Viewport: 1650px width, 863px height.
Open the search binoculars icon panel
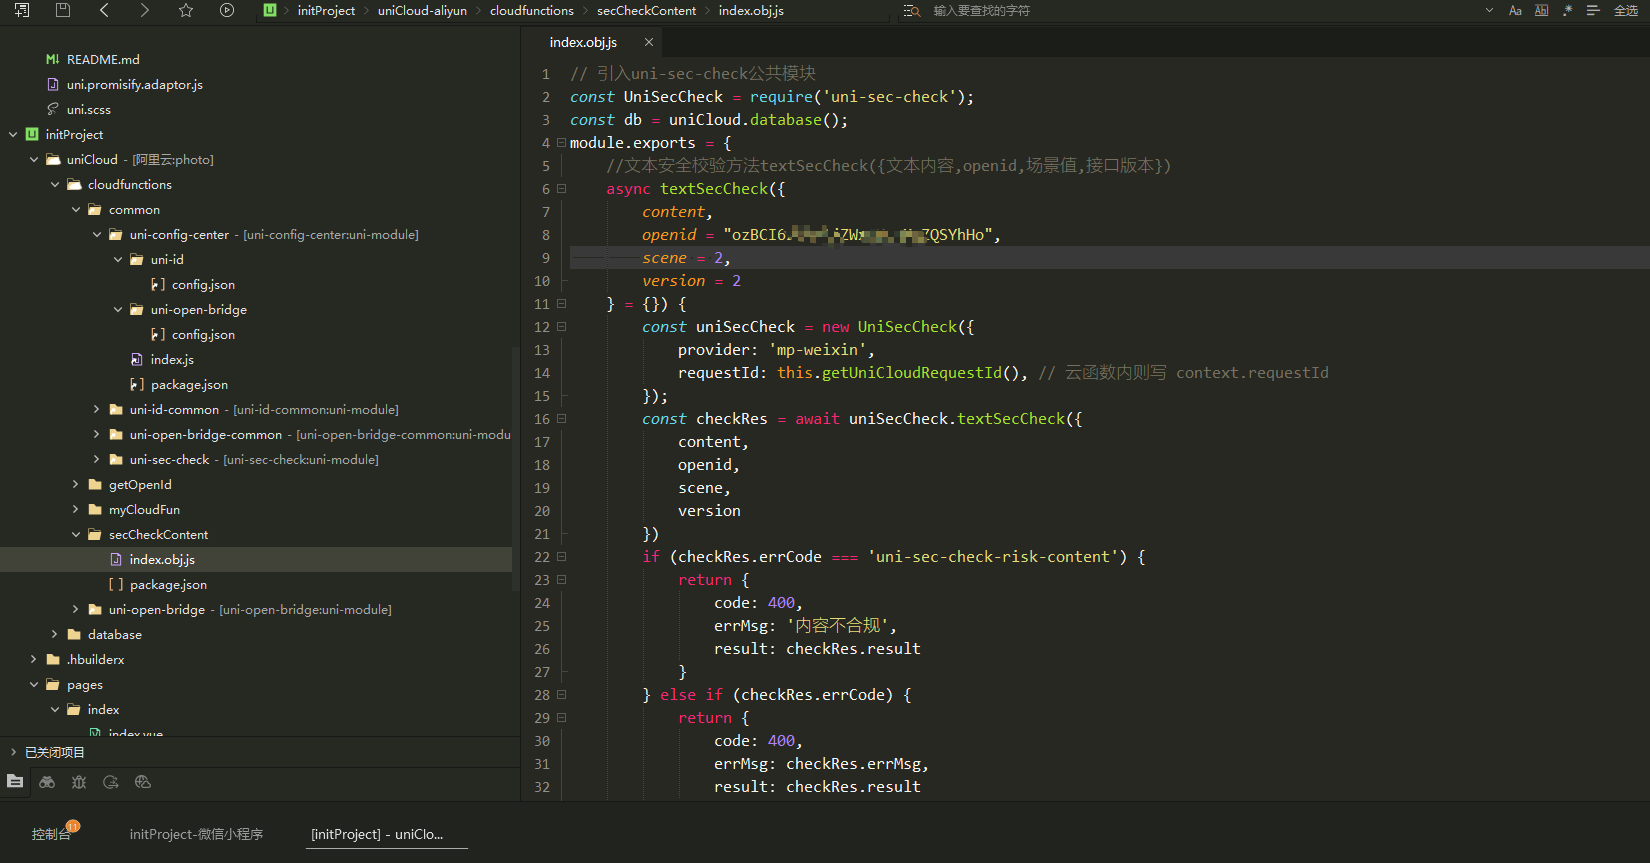47,782
